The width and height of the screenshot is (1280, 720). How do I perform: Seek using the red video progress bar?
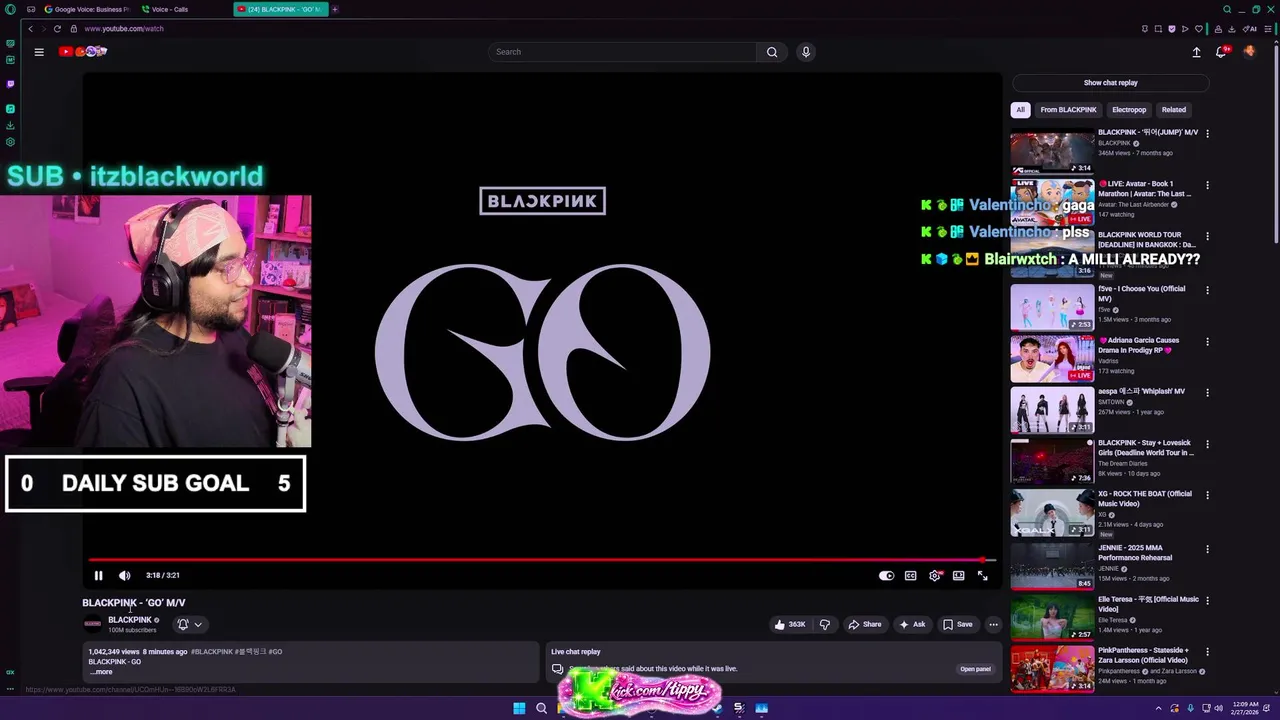[541, 560]
